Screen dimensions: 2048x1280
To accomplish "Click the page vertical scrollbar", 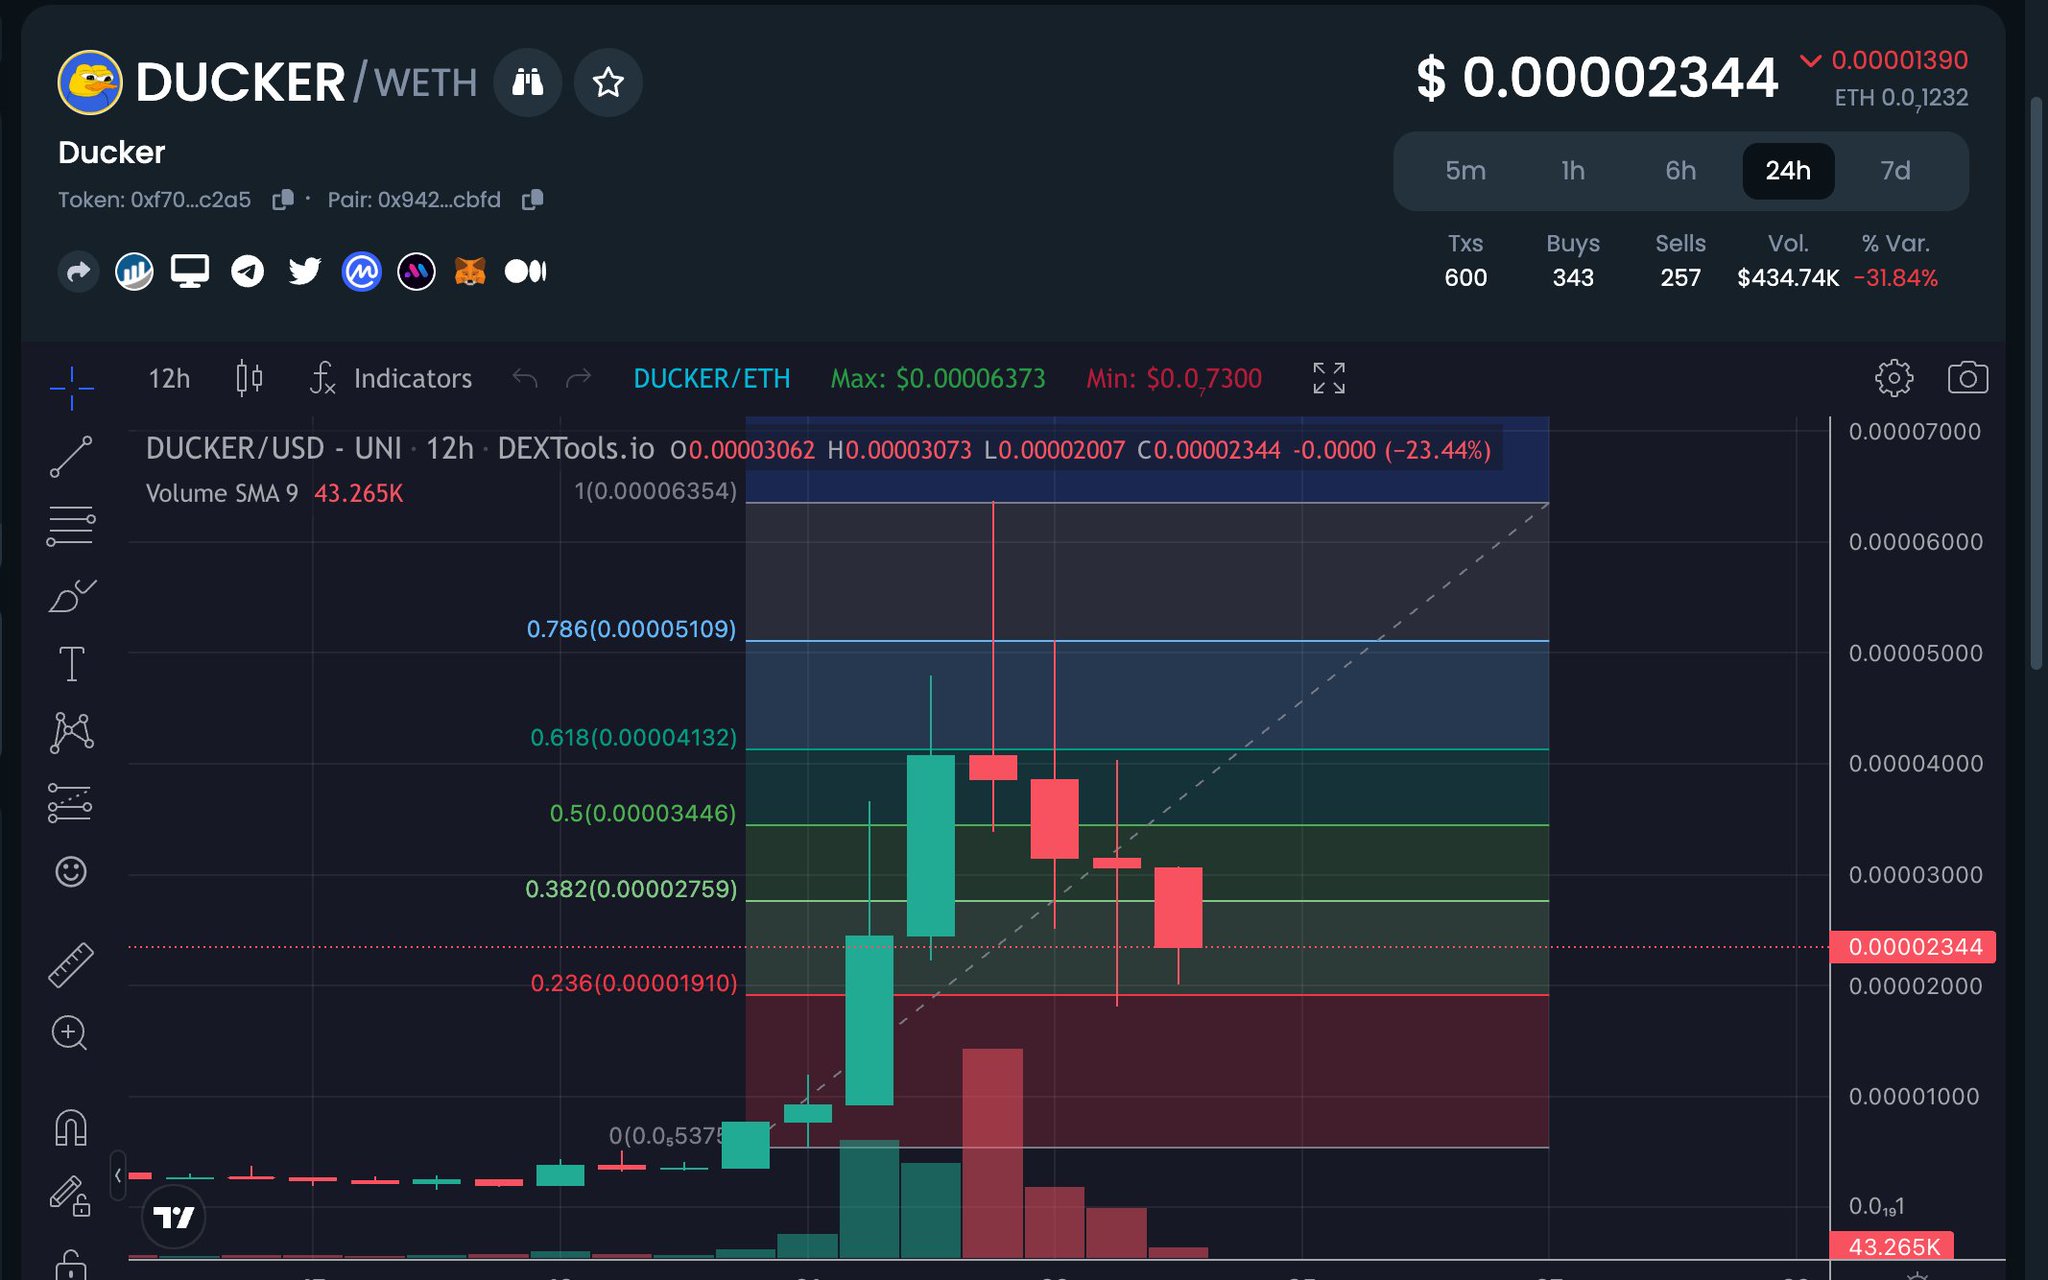I will [x=2036, y=382].
